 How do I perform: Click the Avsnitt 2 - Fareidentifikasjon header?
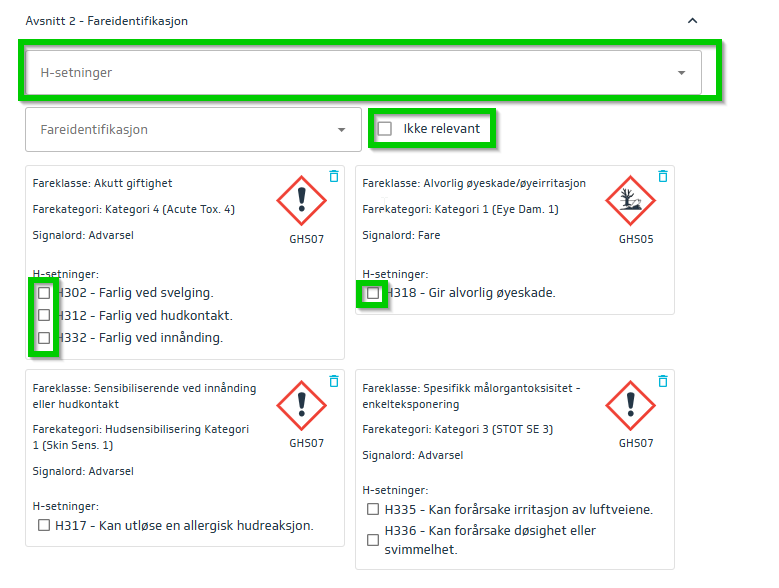107,20
